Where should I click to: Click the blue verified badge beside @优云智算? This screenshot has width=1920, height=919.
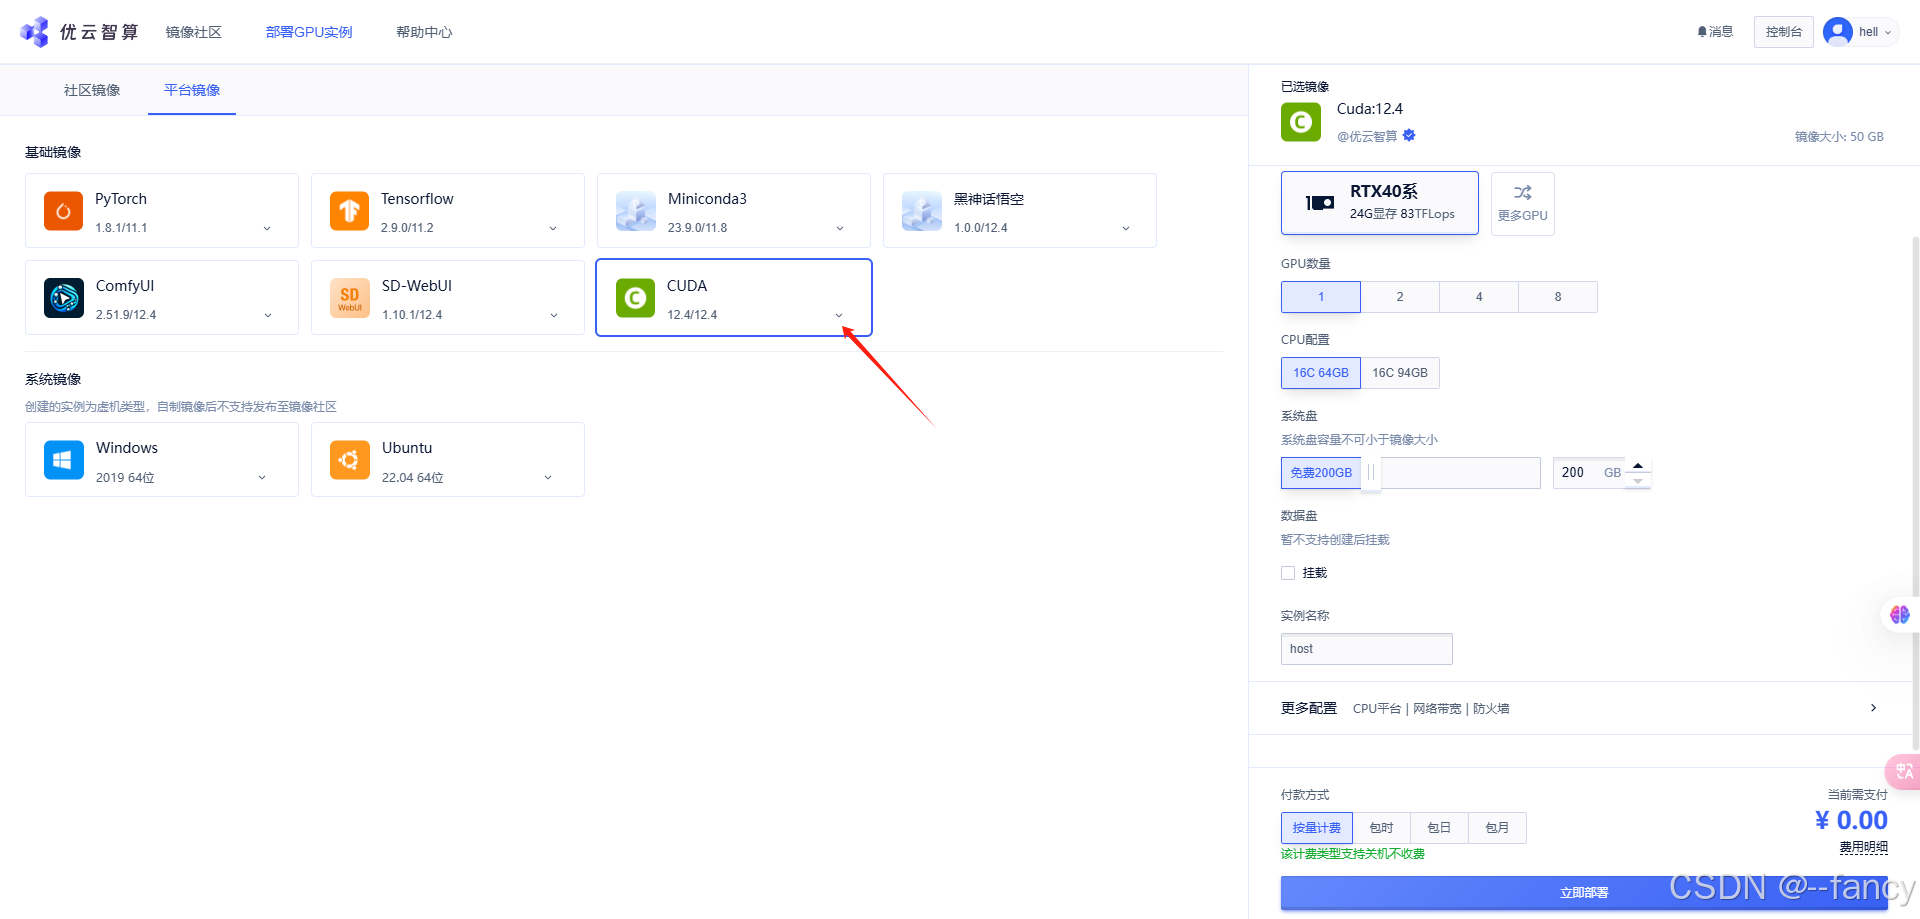(x=1409, y=136)
